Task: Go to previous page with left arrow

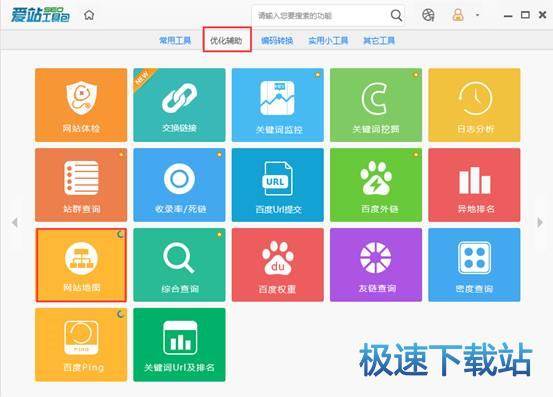Action: point(15,222)
